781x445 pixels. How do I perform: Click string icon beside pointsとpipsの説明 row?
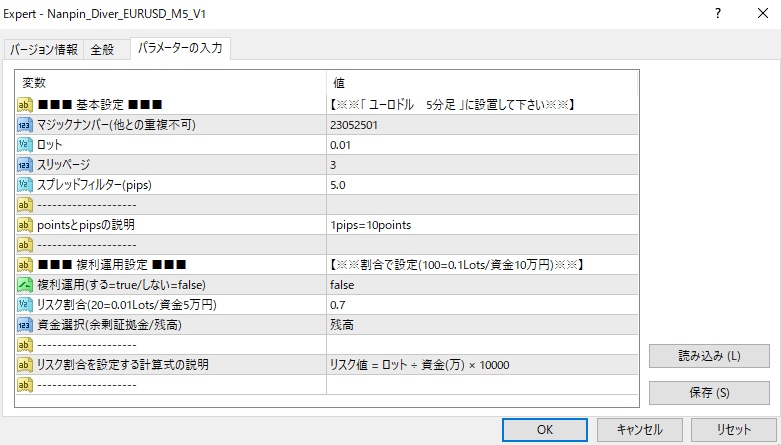(x=24, y=225)
